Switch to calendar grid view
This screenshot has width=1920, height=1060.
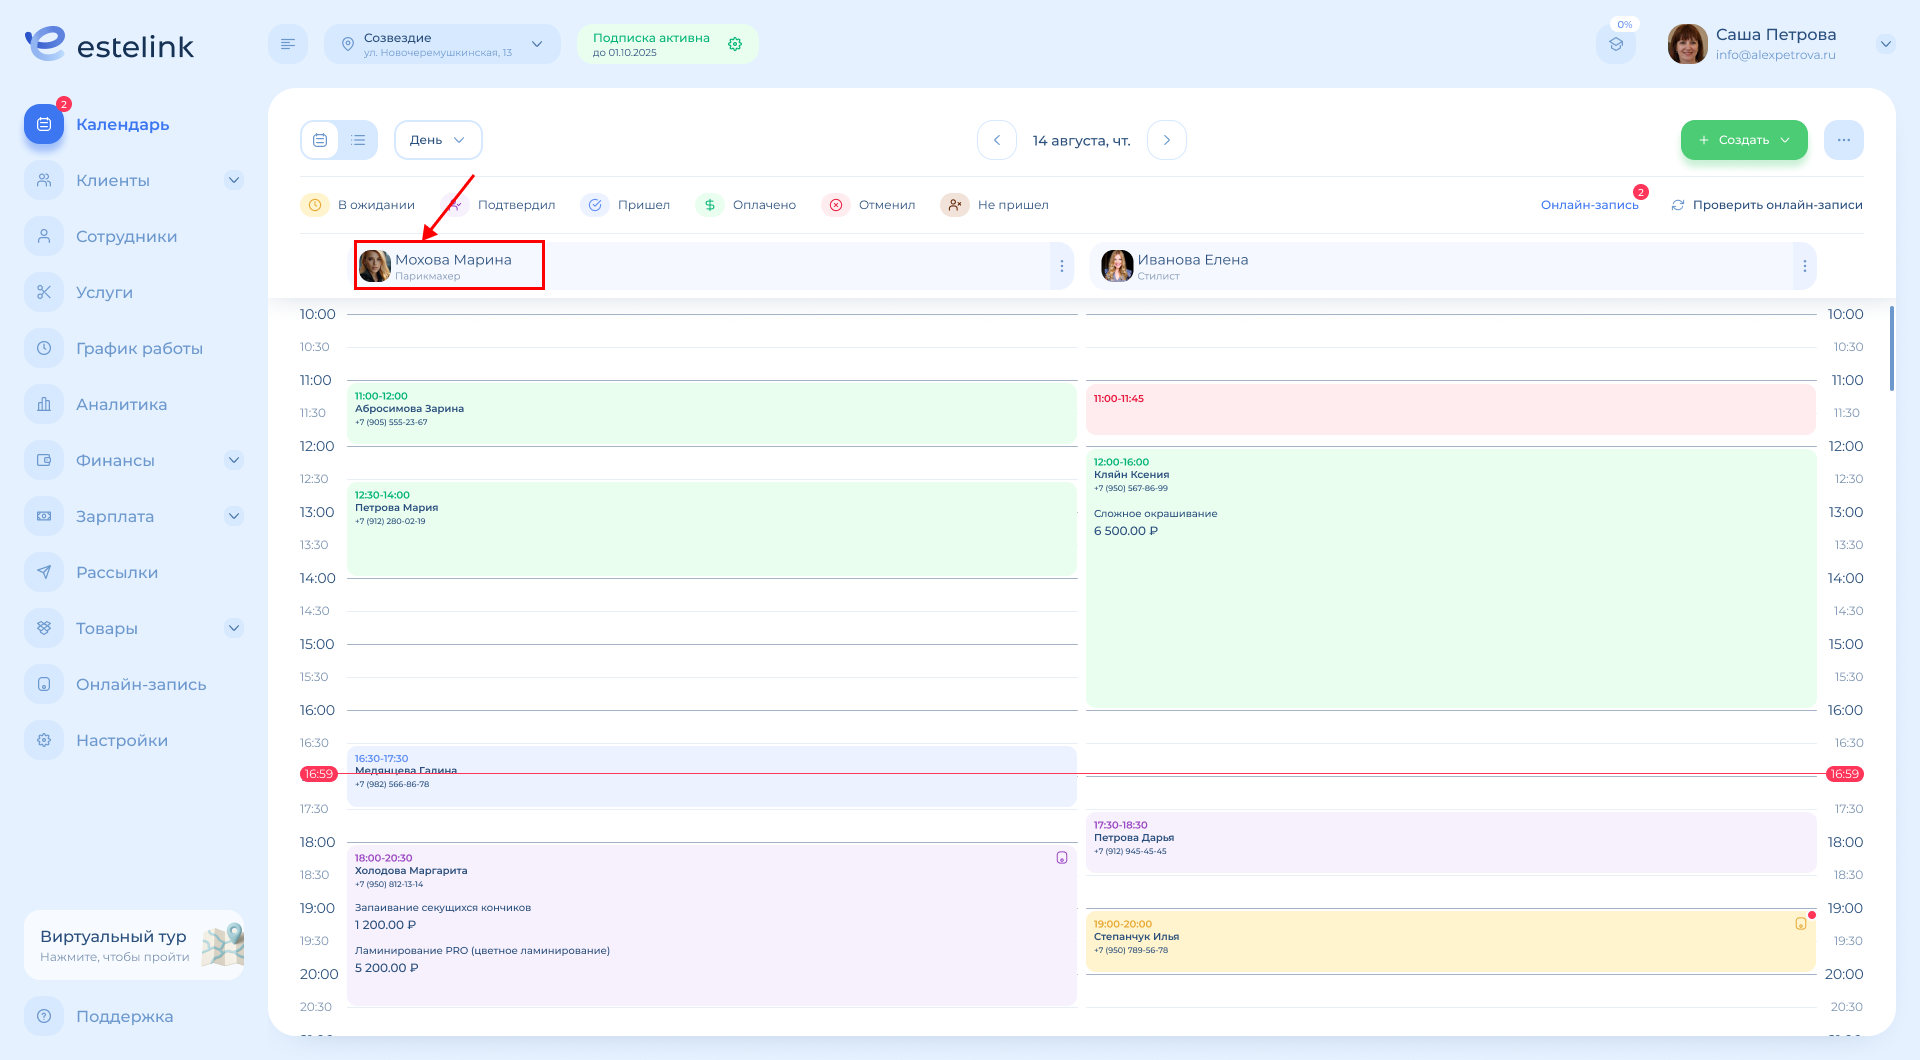320,140
